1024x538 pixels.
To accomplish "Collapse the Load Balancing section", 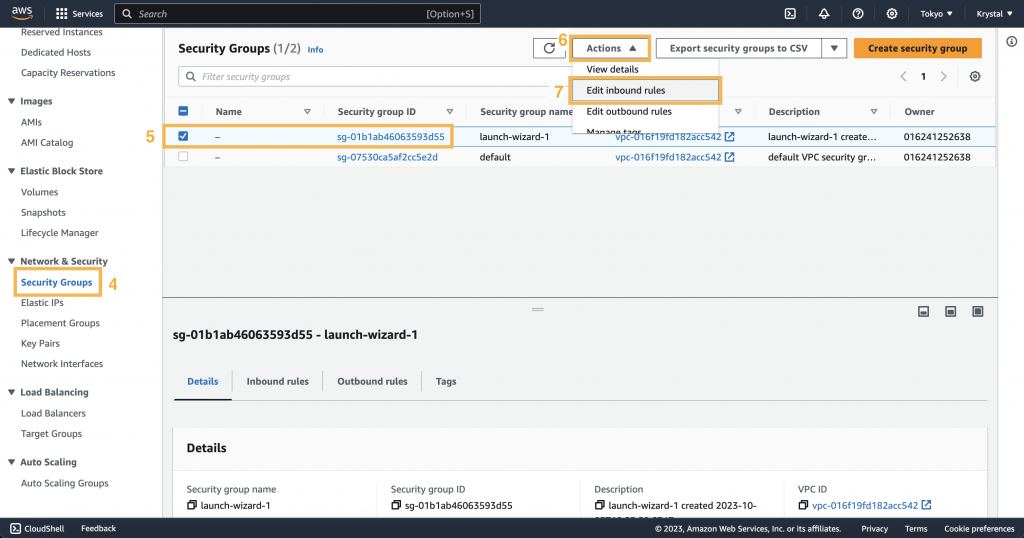I will [x=11, y=392].
